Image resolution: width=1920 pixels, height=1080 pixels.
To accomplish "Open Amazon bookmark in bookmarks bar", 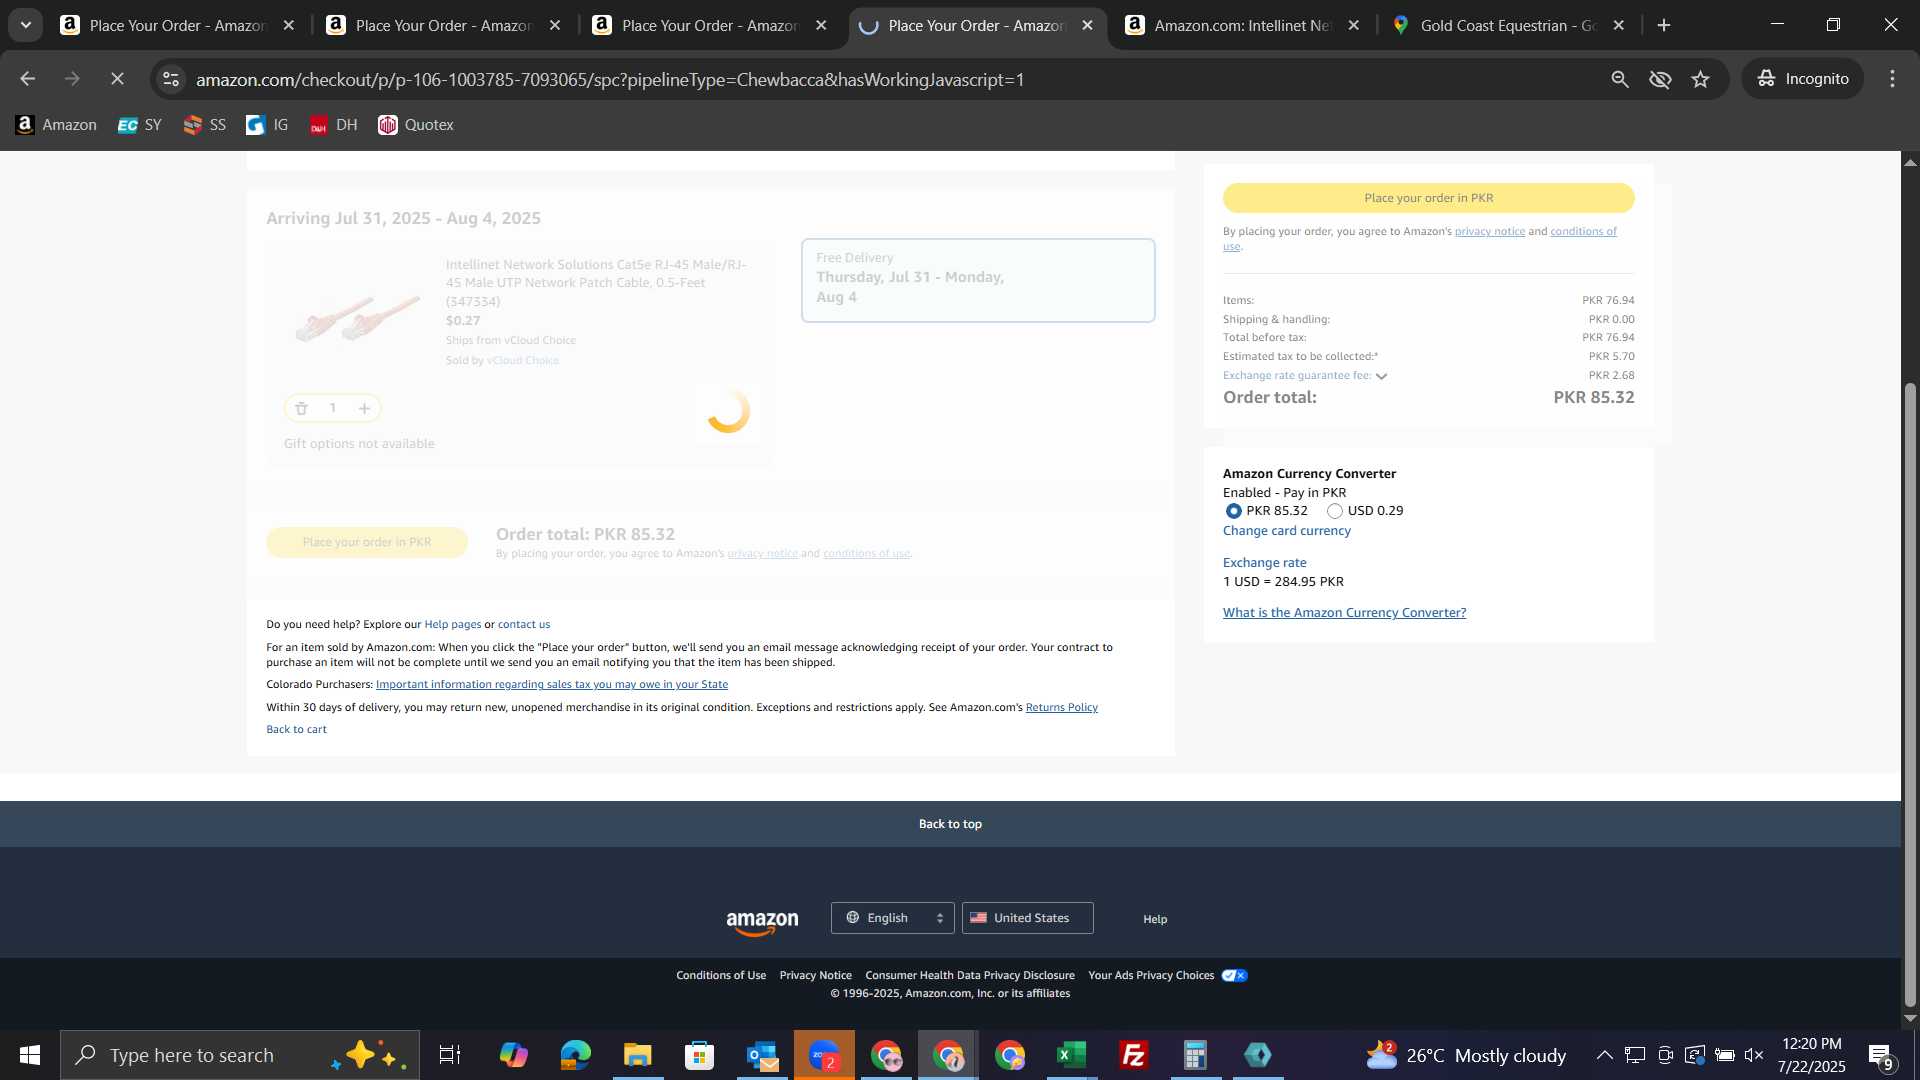I will [x=56, y=125].
